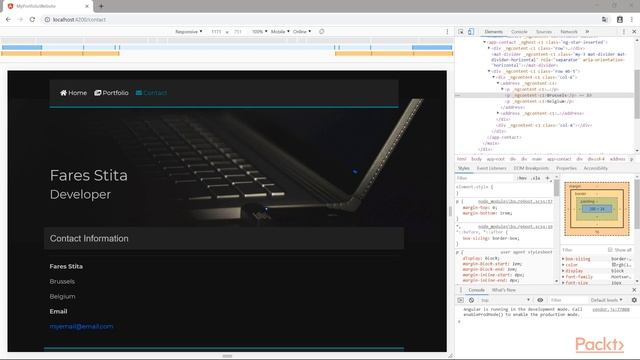Collapse the app-contact element node
This screenshot has width=640, height=360.
(484, 42)
